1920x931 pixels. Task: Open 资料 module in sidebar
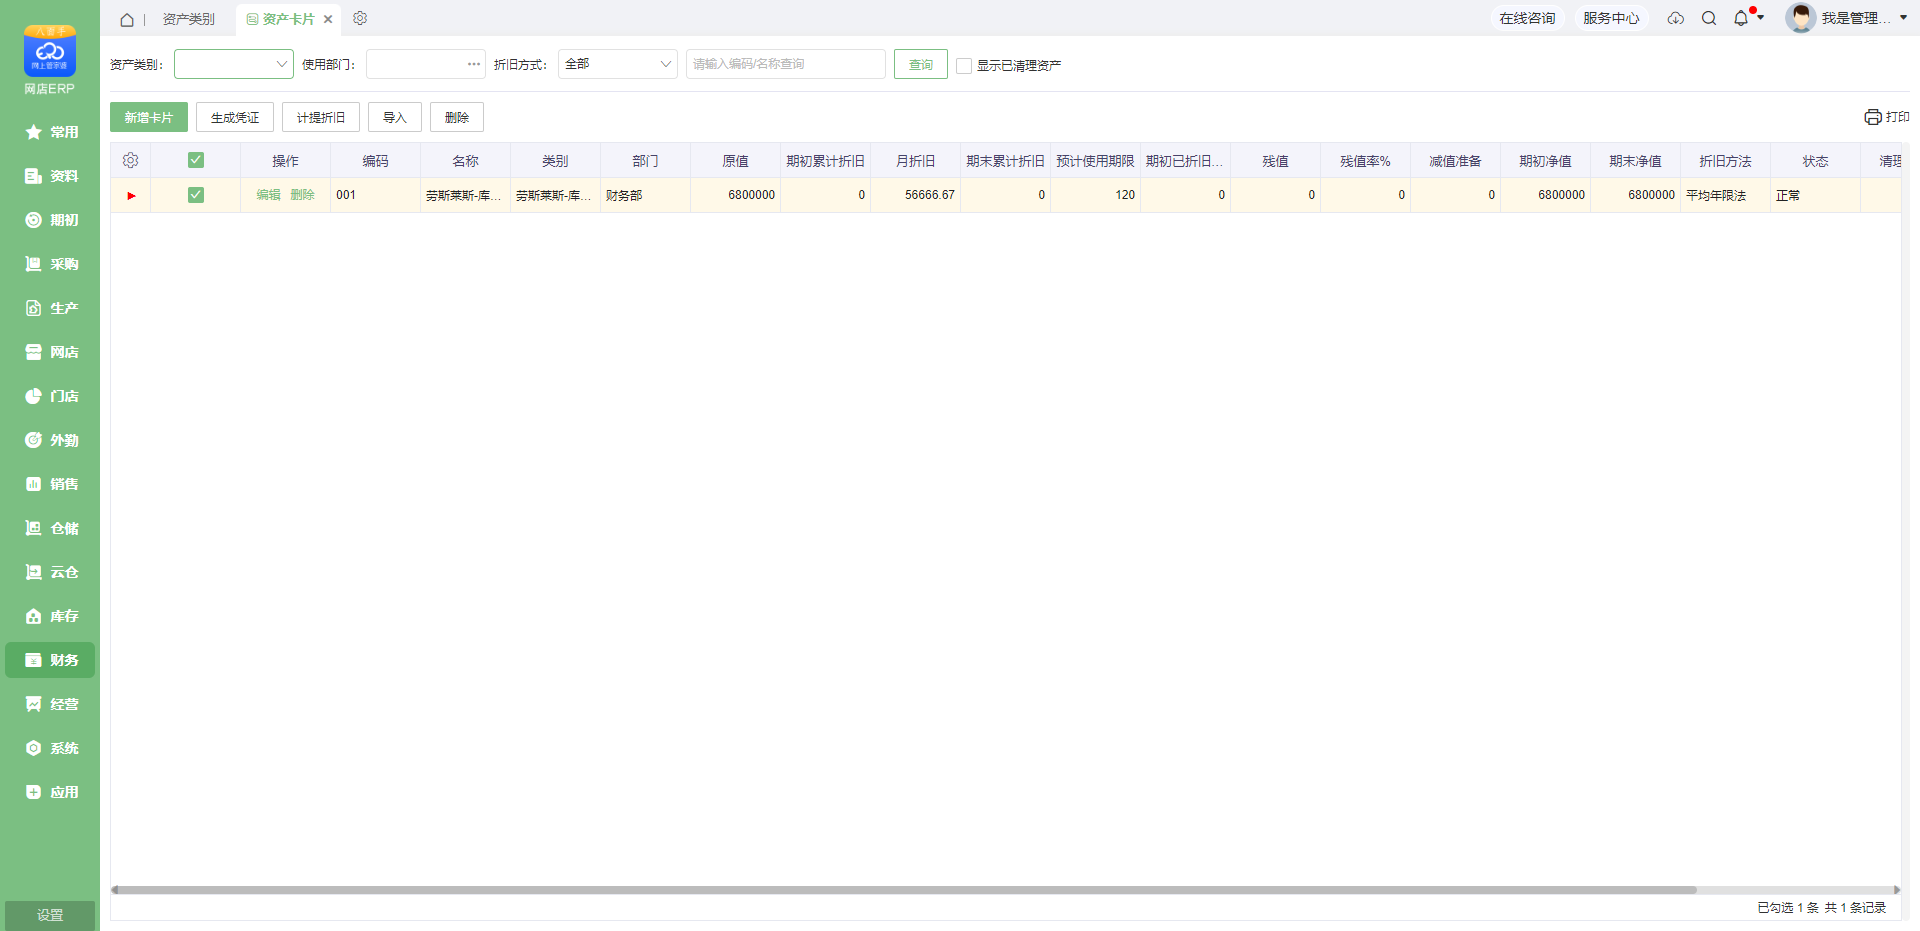(50, 176)
